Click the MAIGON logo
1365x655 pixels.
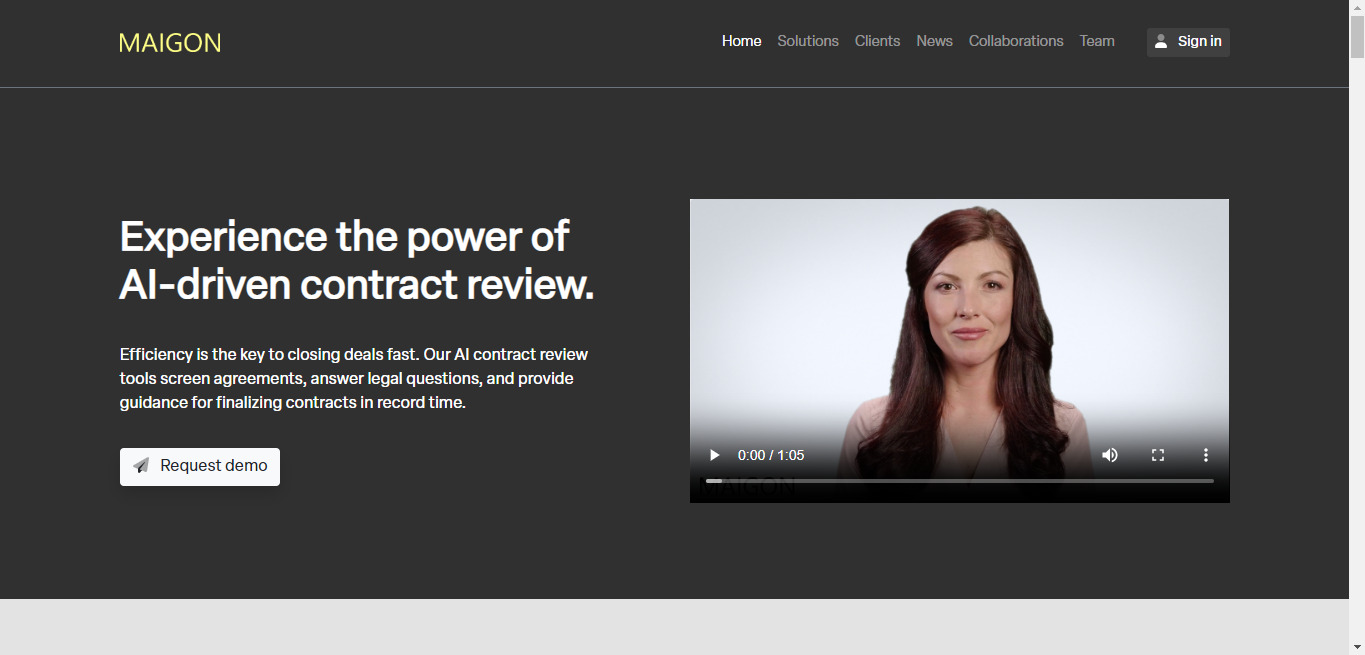pos(170,43)
